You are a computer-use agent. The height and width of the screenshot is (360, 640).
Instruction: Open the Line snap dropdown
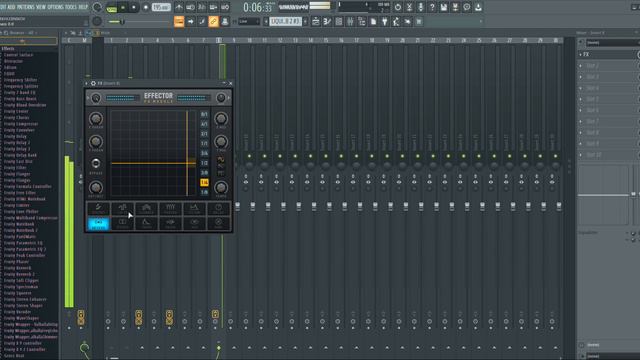coord(249,22)
